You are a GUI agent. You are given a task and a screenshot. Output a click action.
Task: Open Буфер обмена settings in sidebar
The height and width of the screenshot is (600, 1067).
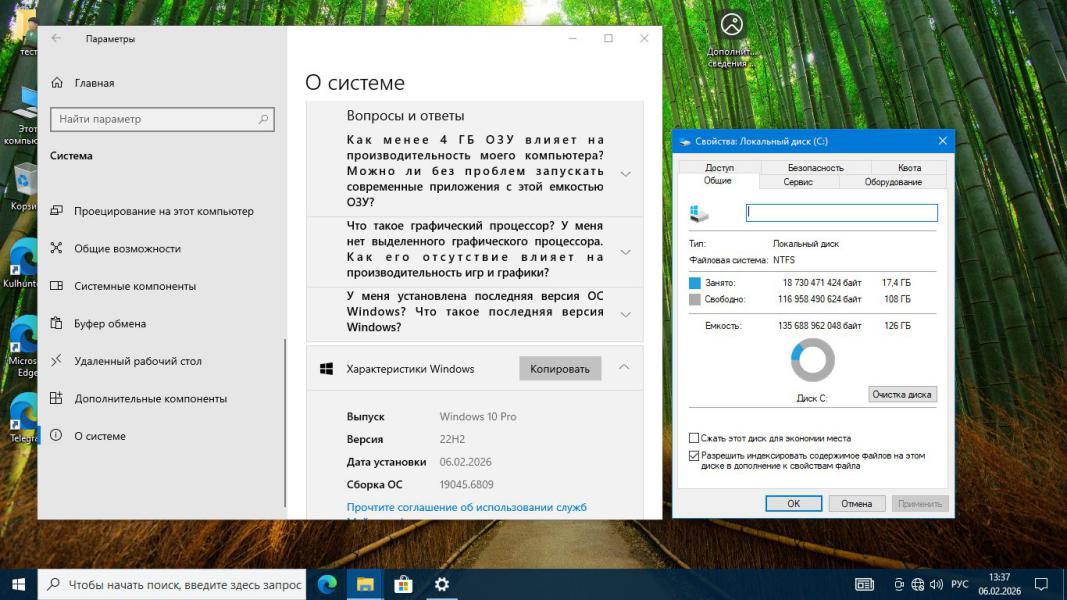110,324
